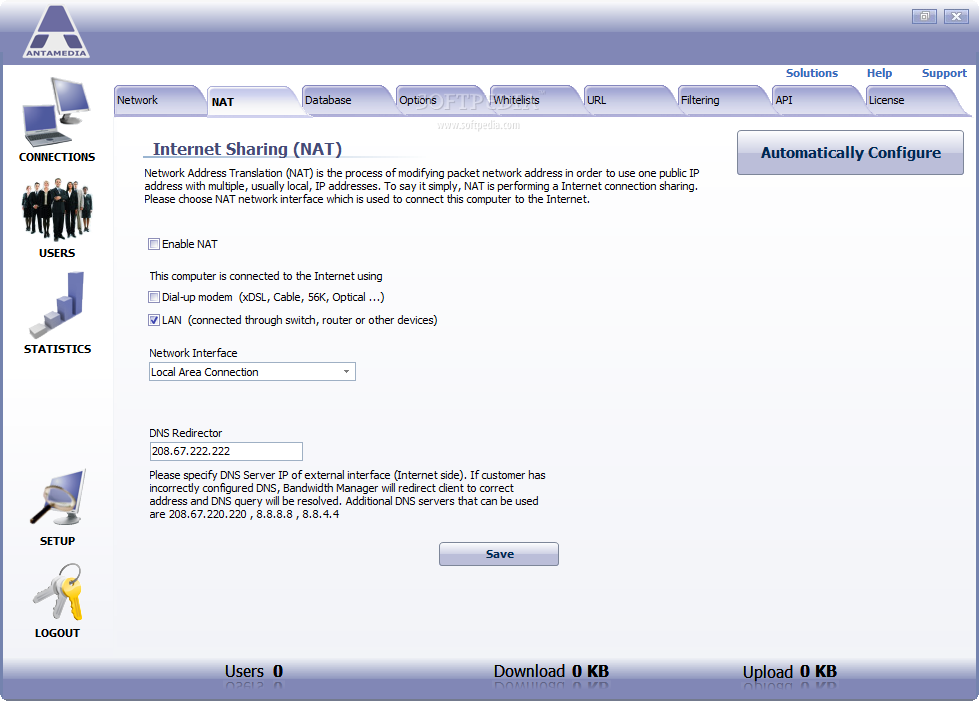The width and height of the screenshot is (979, 701).
Task: Restore the window using title bar button
Action: point(924,16)
